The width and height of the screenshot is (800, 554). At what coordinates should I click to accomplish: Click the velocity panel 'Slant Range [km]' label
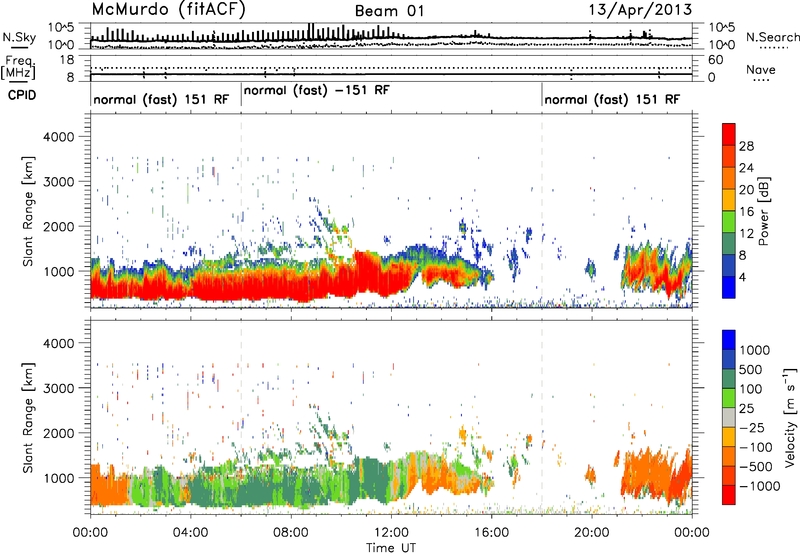point(28,418)
